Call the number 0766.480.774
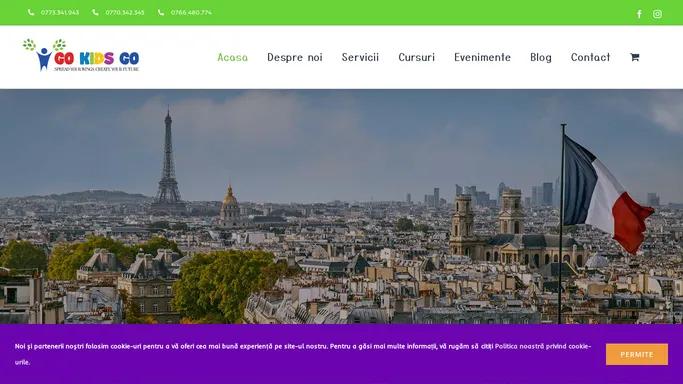 tap(191, 13)
